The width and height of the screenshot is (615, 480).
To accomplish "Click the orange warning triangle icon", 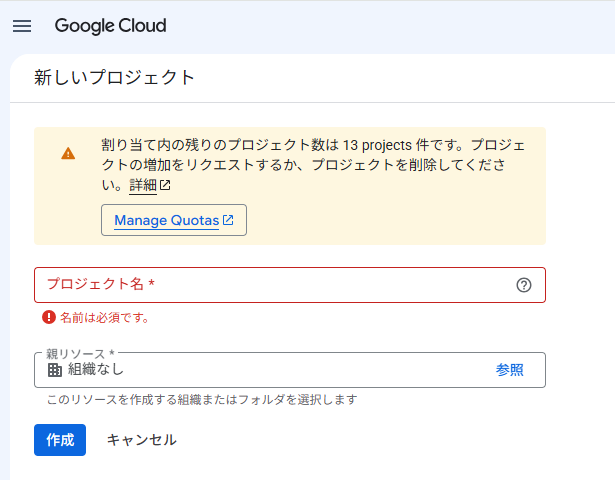I will [x=68, y=153].
